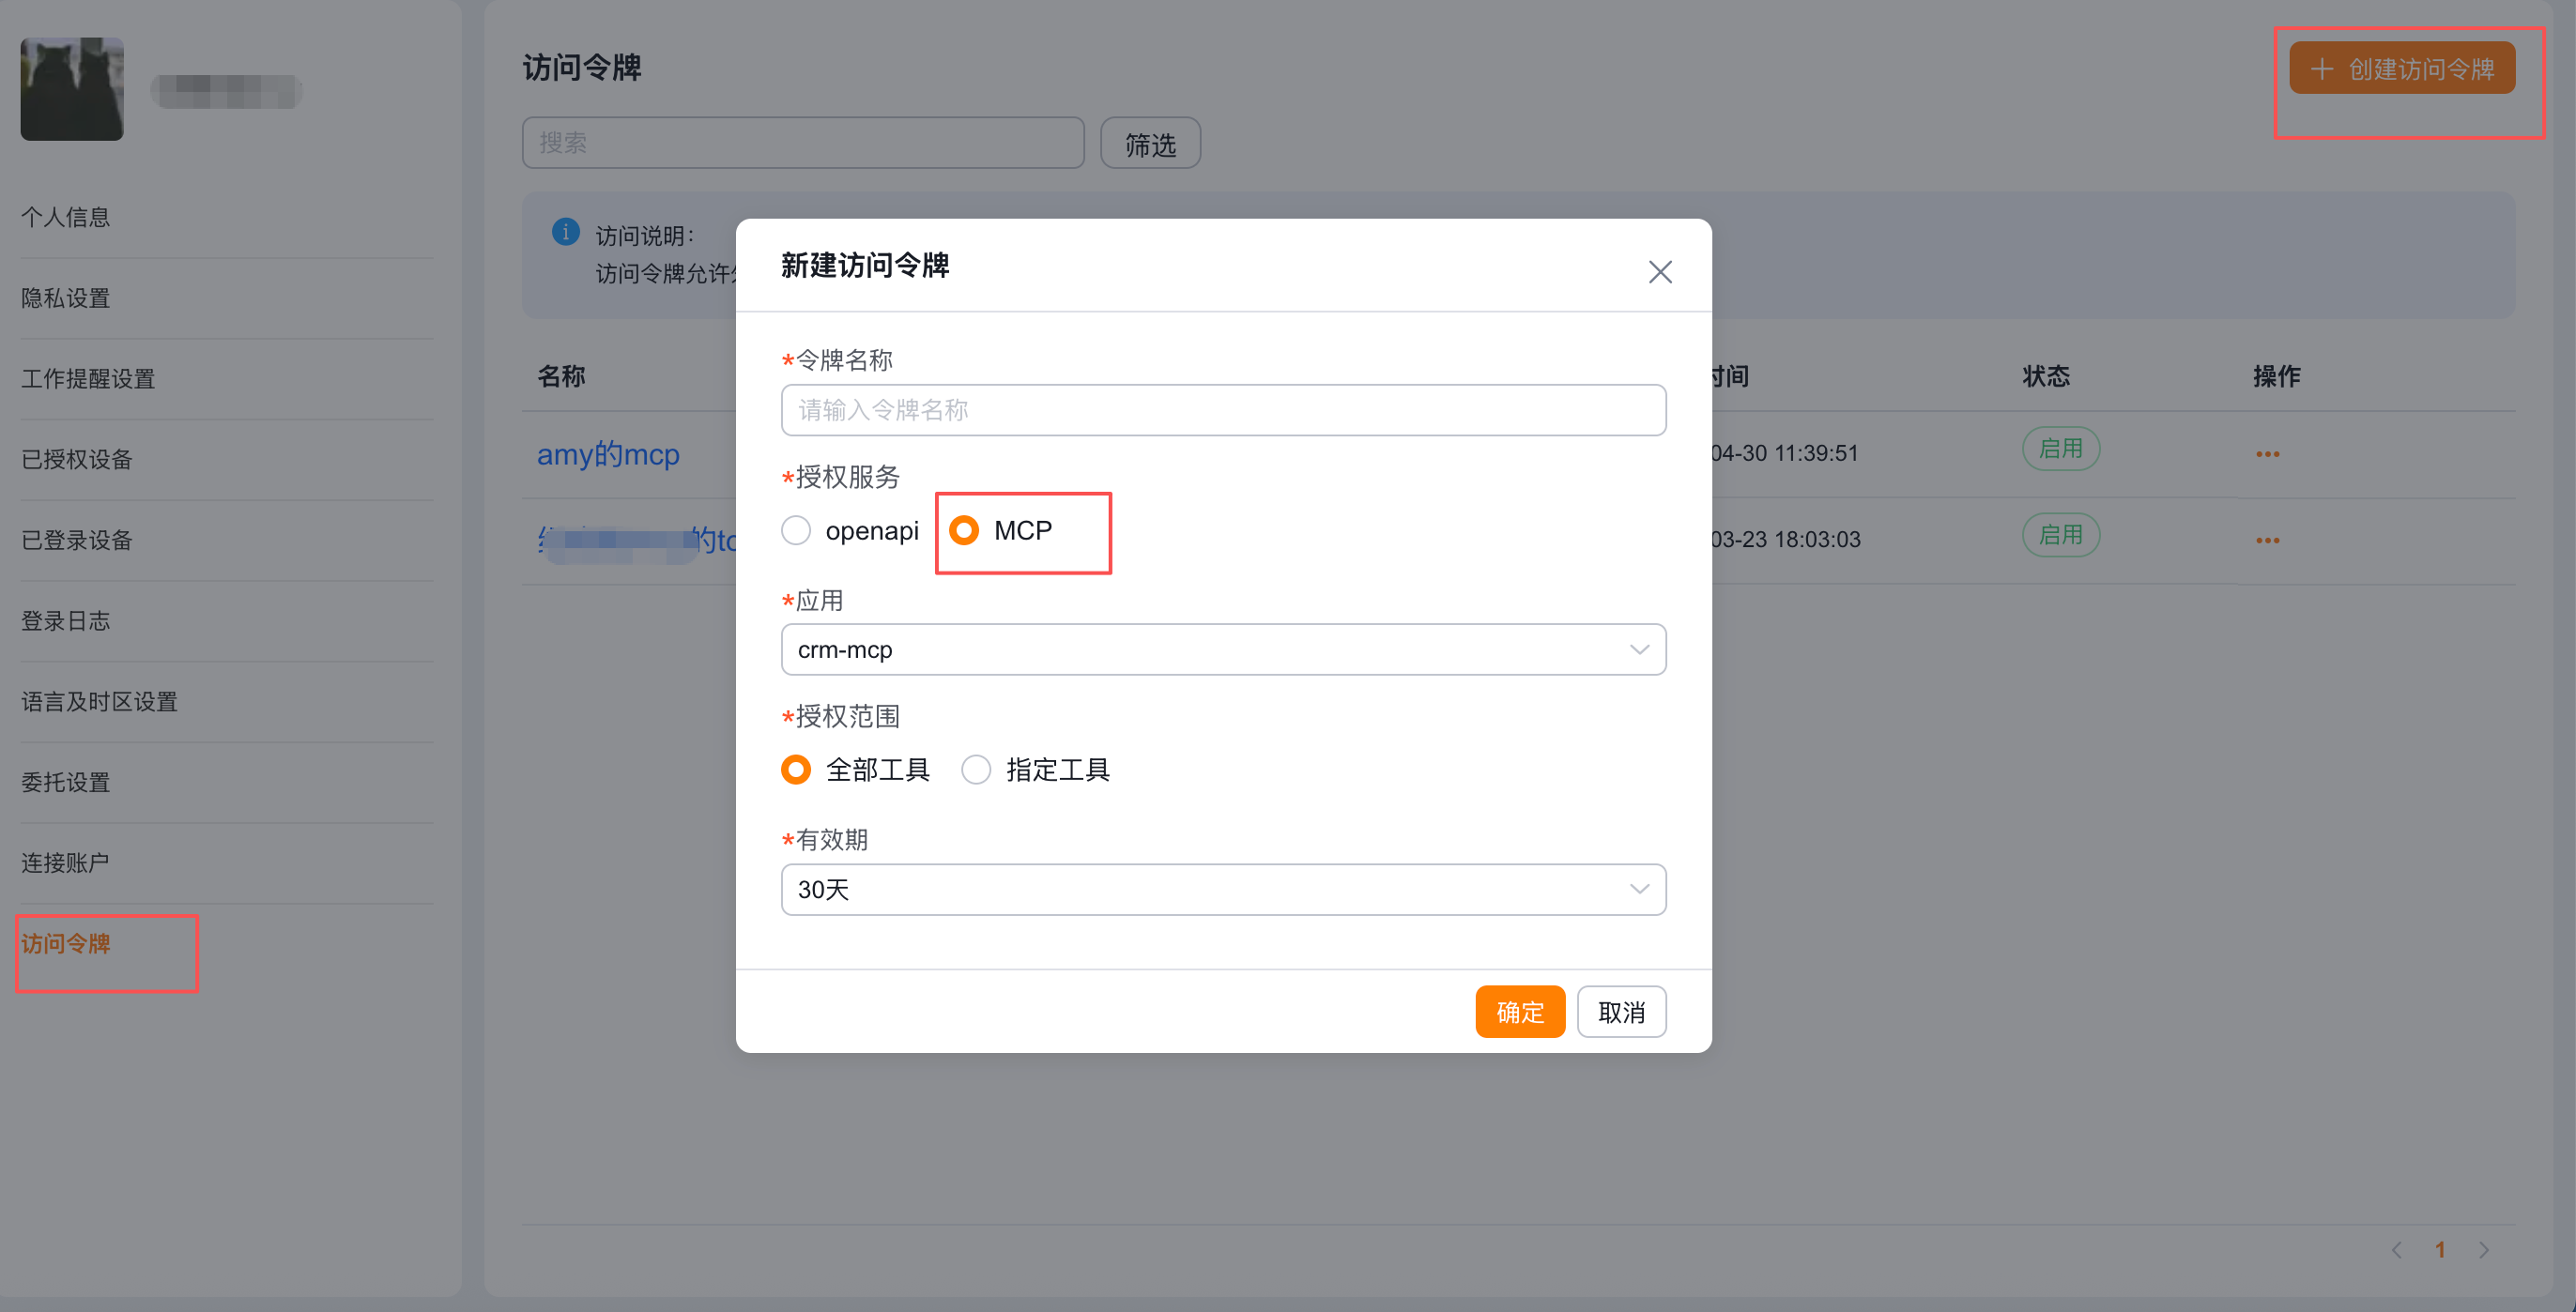Go to next page arrow
Screen dimensions: 2576x1312
(x=2483, y=1250)
